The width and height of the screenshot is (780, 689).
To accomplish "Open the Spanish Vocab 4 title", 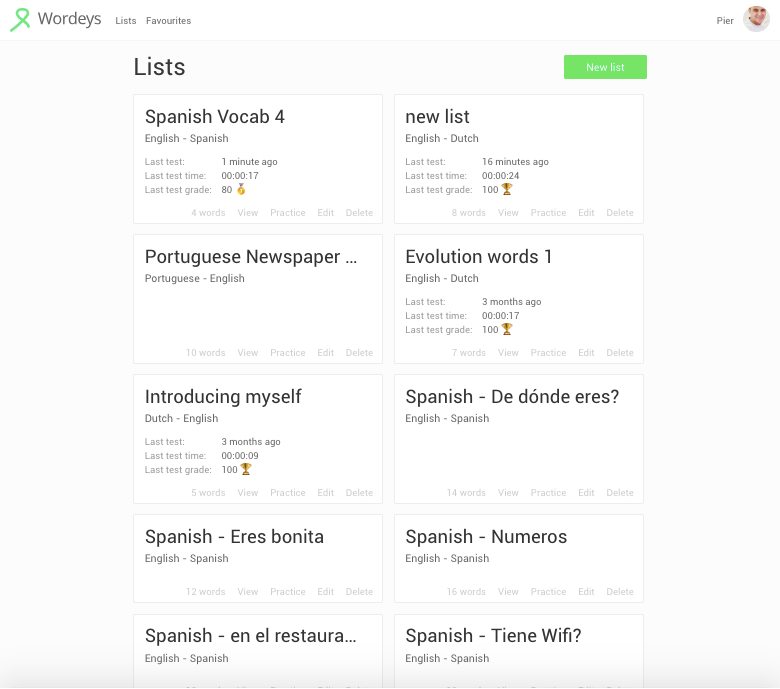I will pyautogui.click(x=214, y=117).
